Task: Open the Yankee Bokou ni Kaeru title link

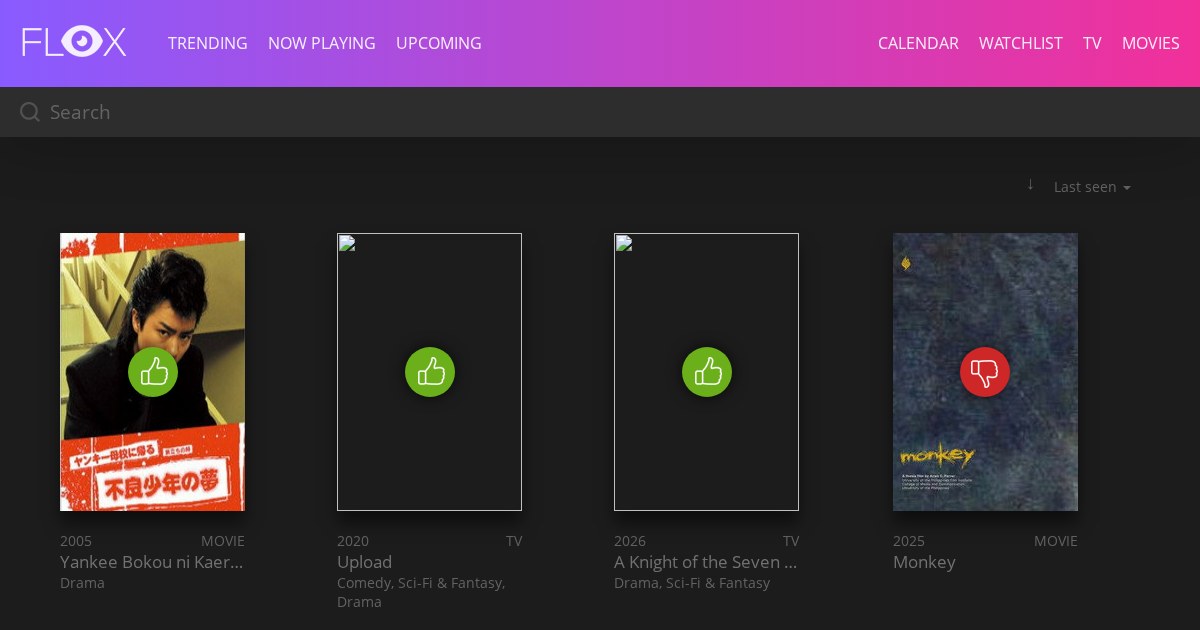Action: pos(152,562)
